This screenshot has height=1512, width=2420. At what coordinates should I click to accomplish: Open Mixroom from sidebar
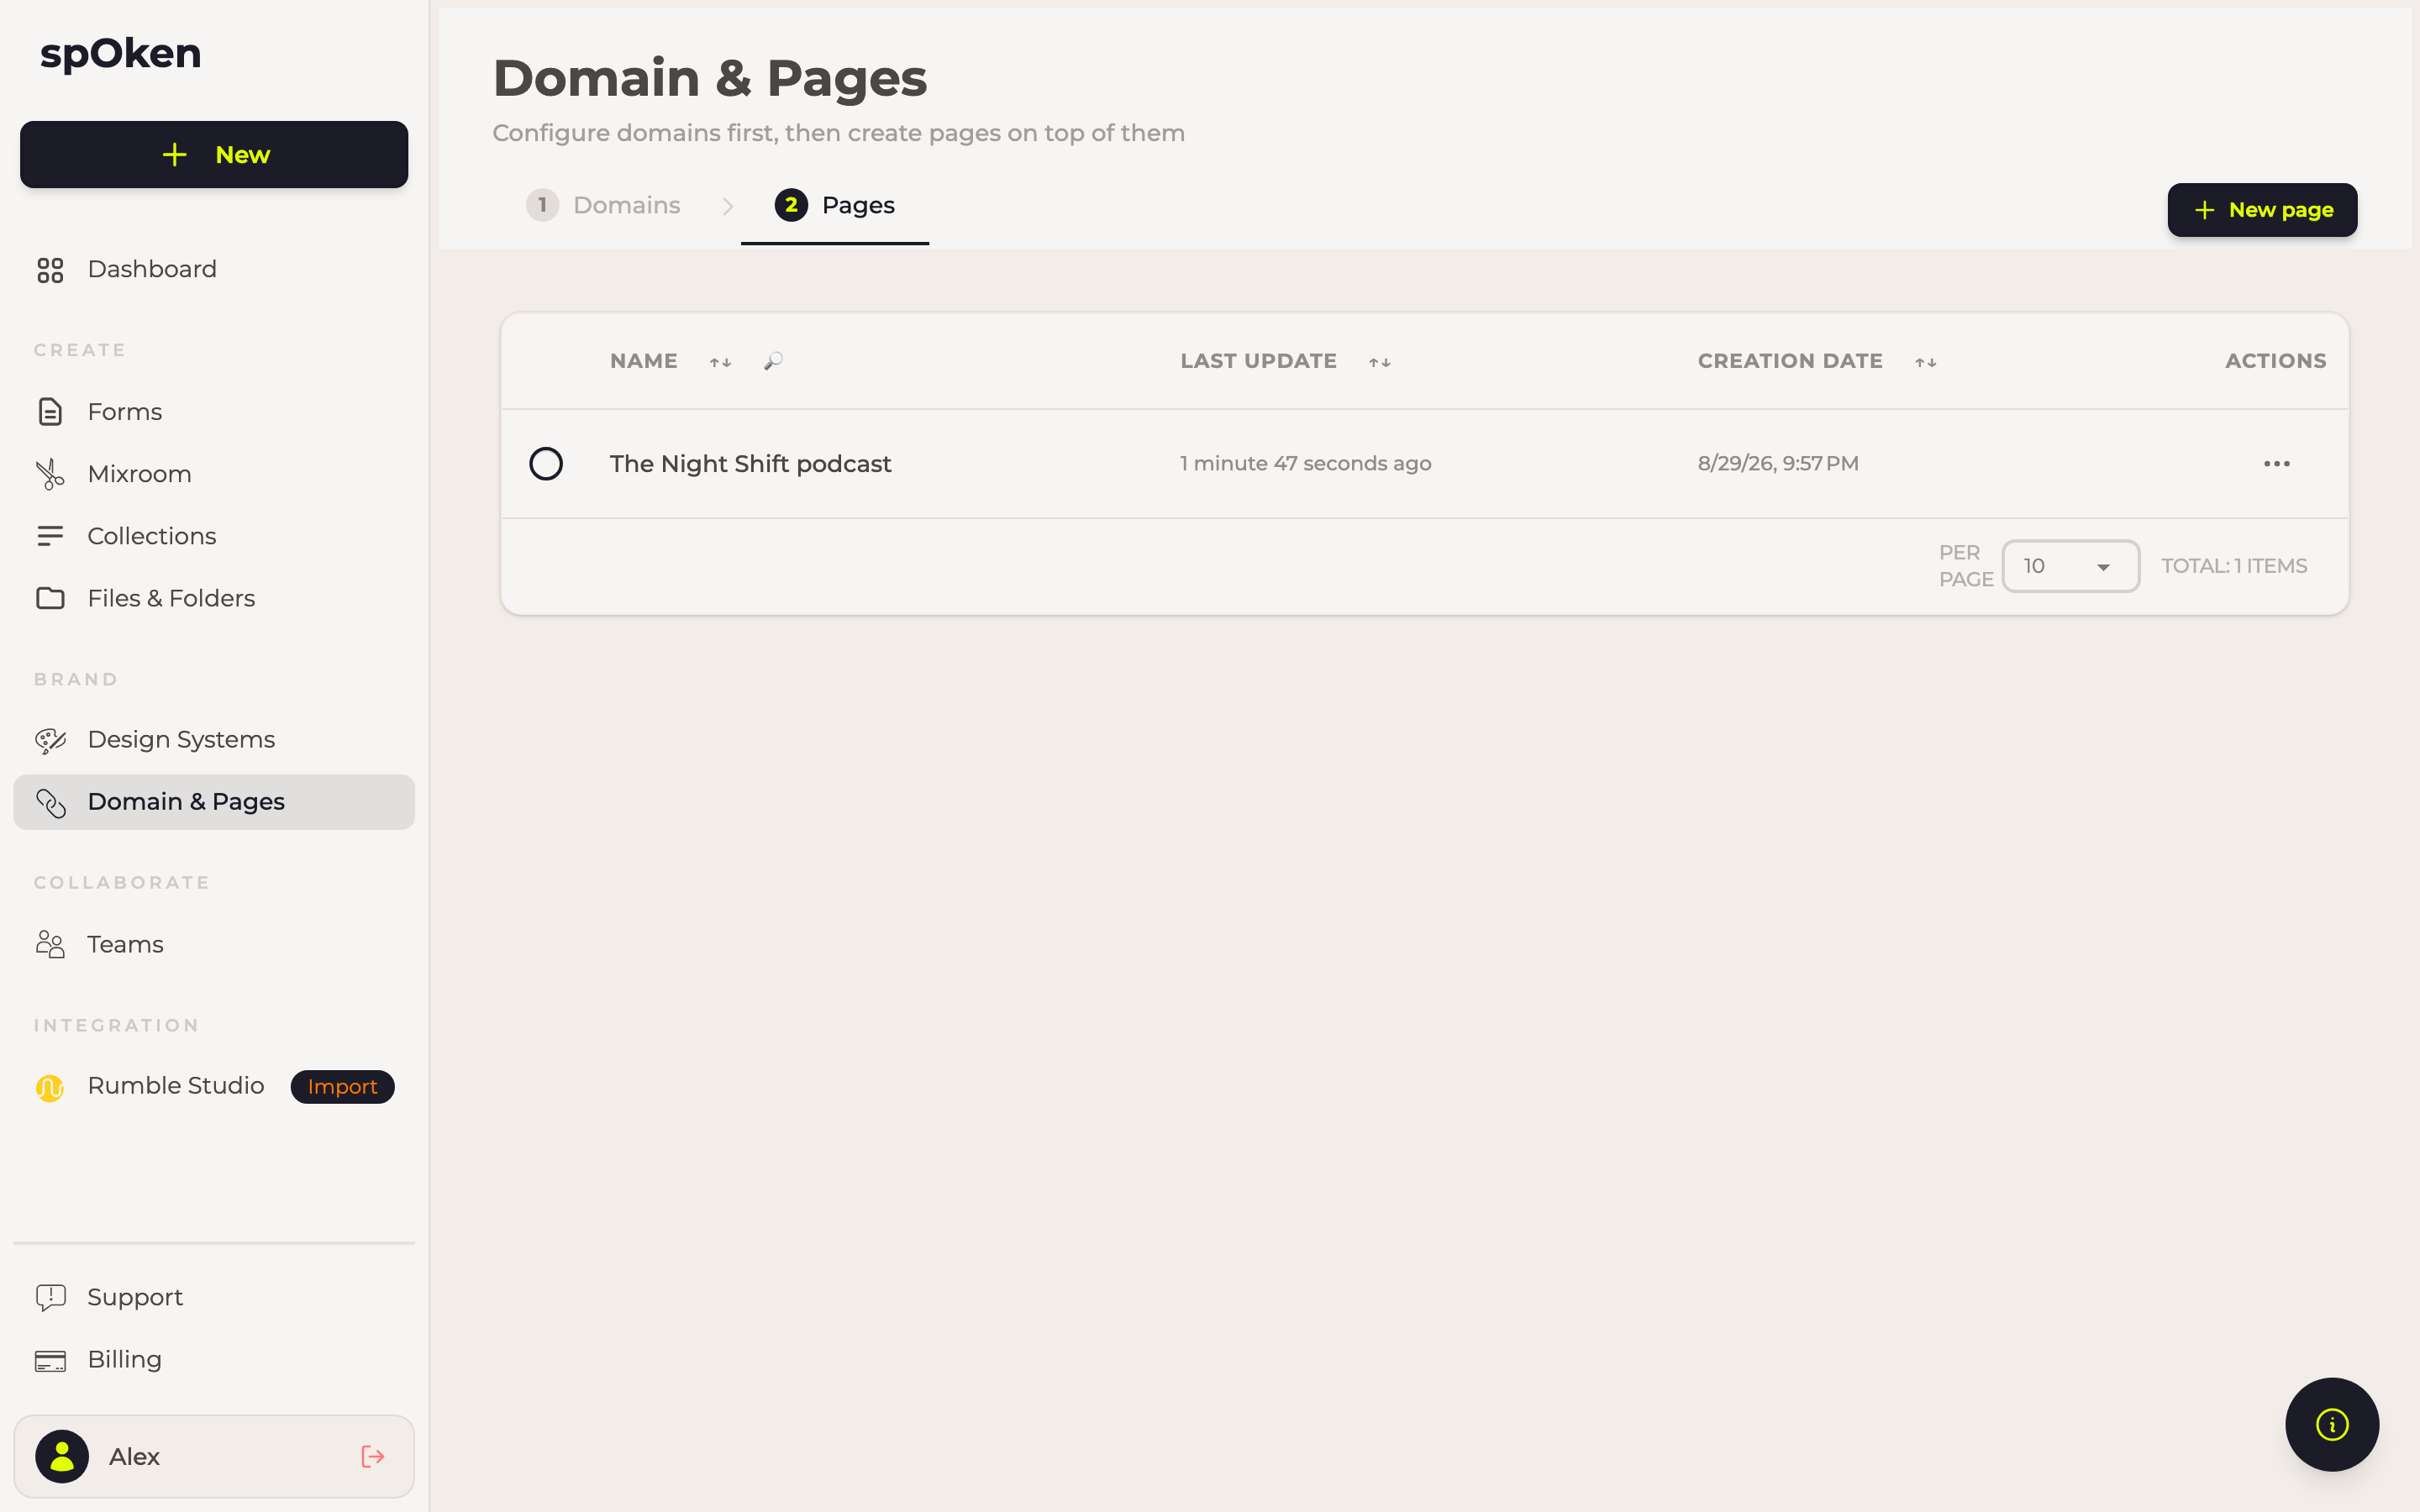[x=214, y=474]
